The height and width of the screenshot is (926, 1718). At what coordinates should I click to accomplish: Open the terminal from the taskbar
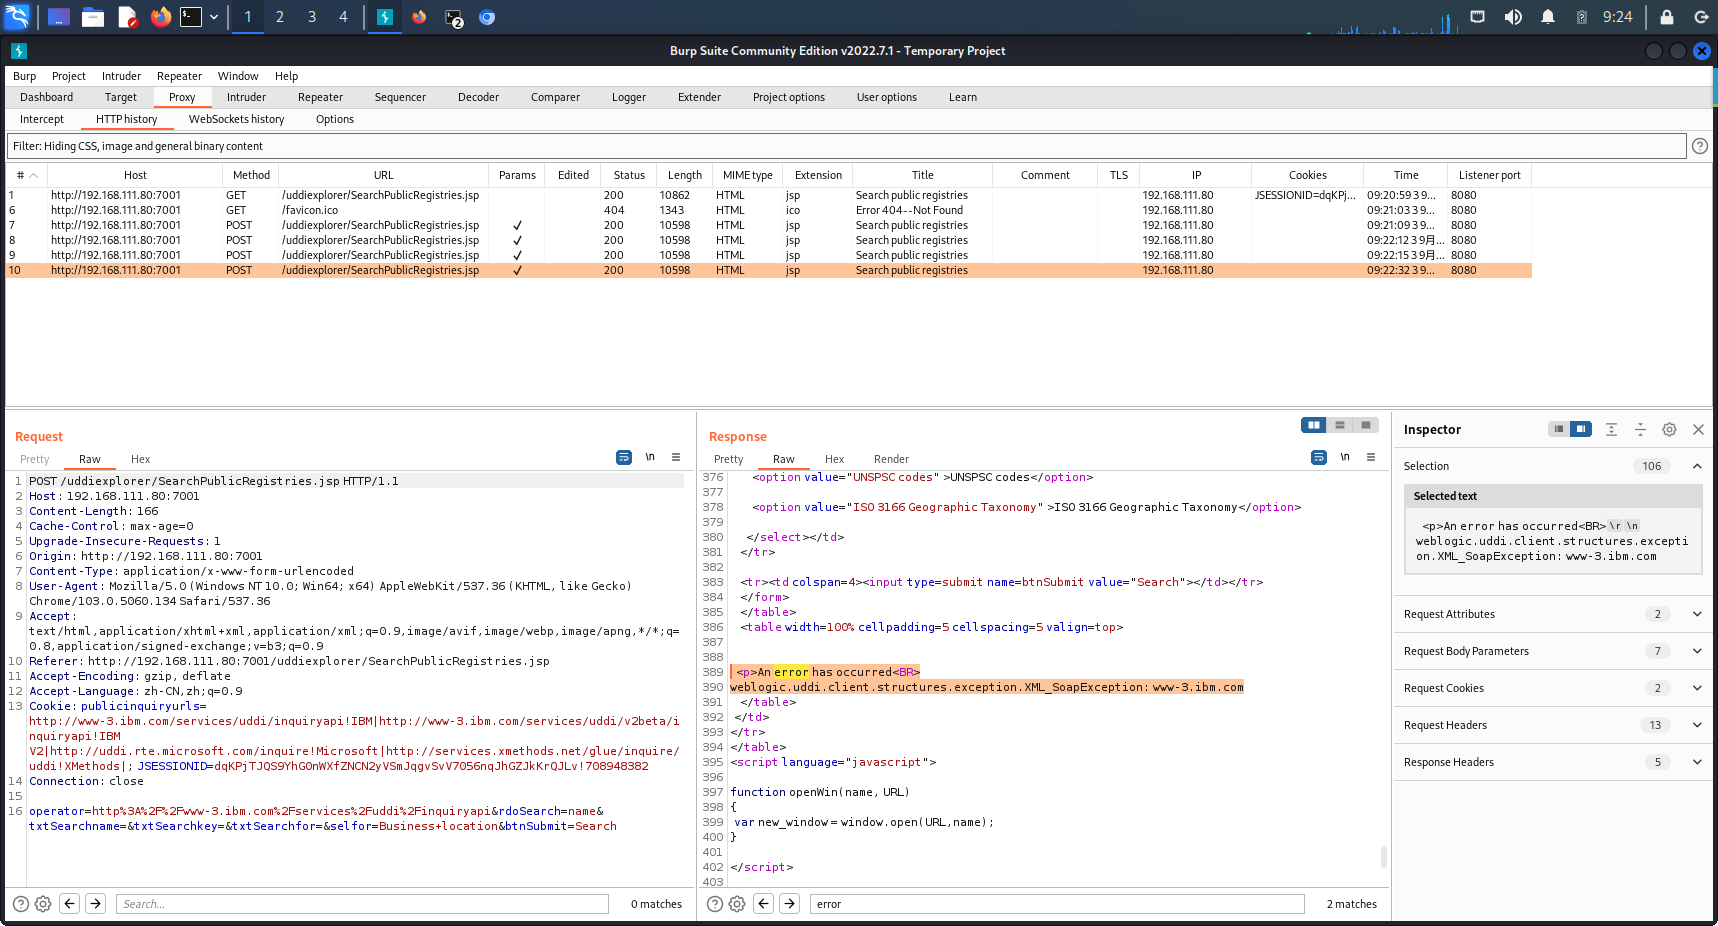pos(191,17)
